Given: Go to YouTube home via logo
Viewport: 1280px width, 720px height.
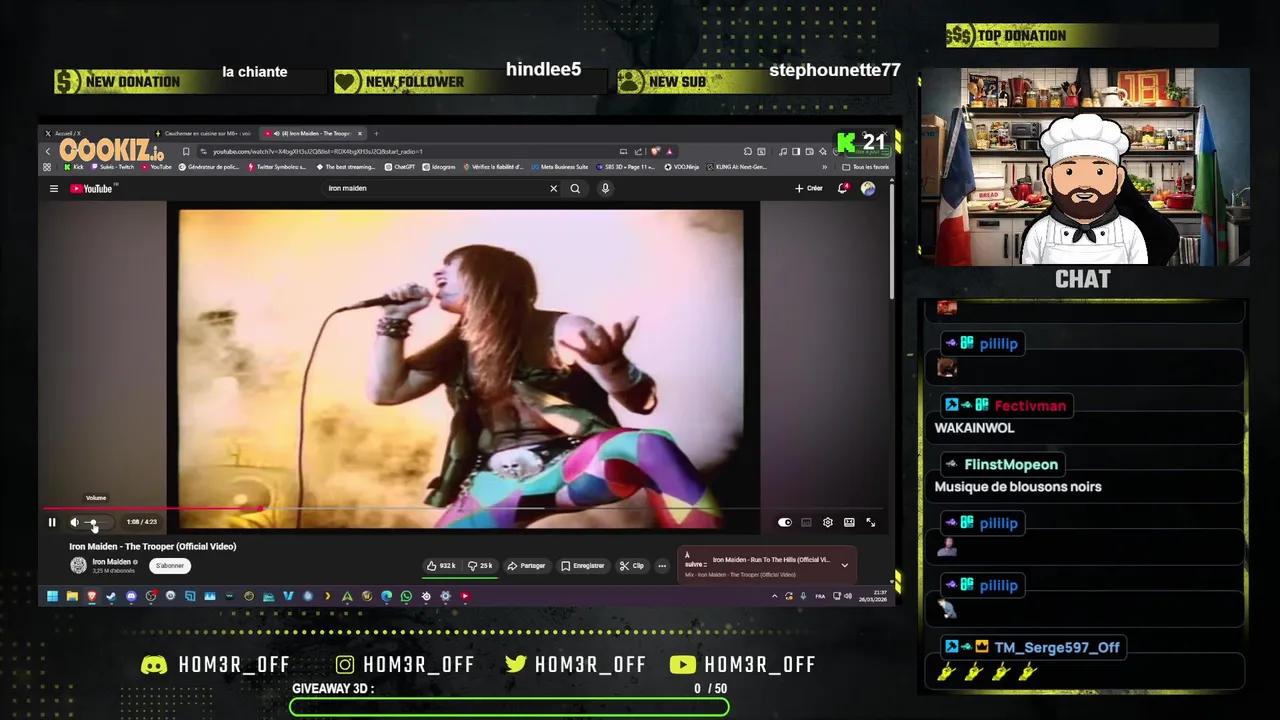Looking at the screenshot, I should pos(92,188).
